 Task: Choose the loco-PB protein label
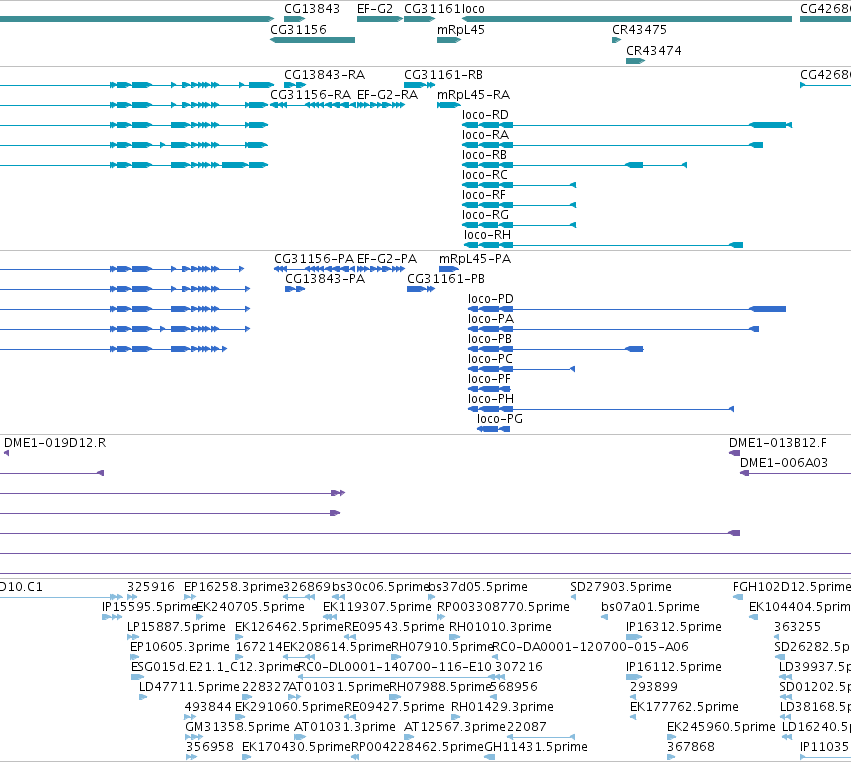point(490,339)
